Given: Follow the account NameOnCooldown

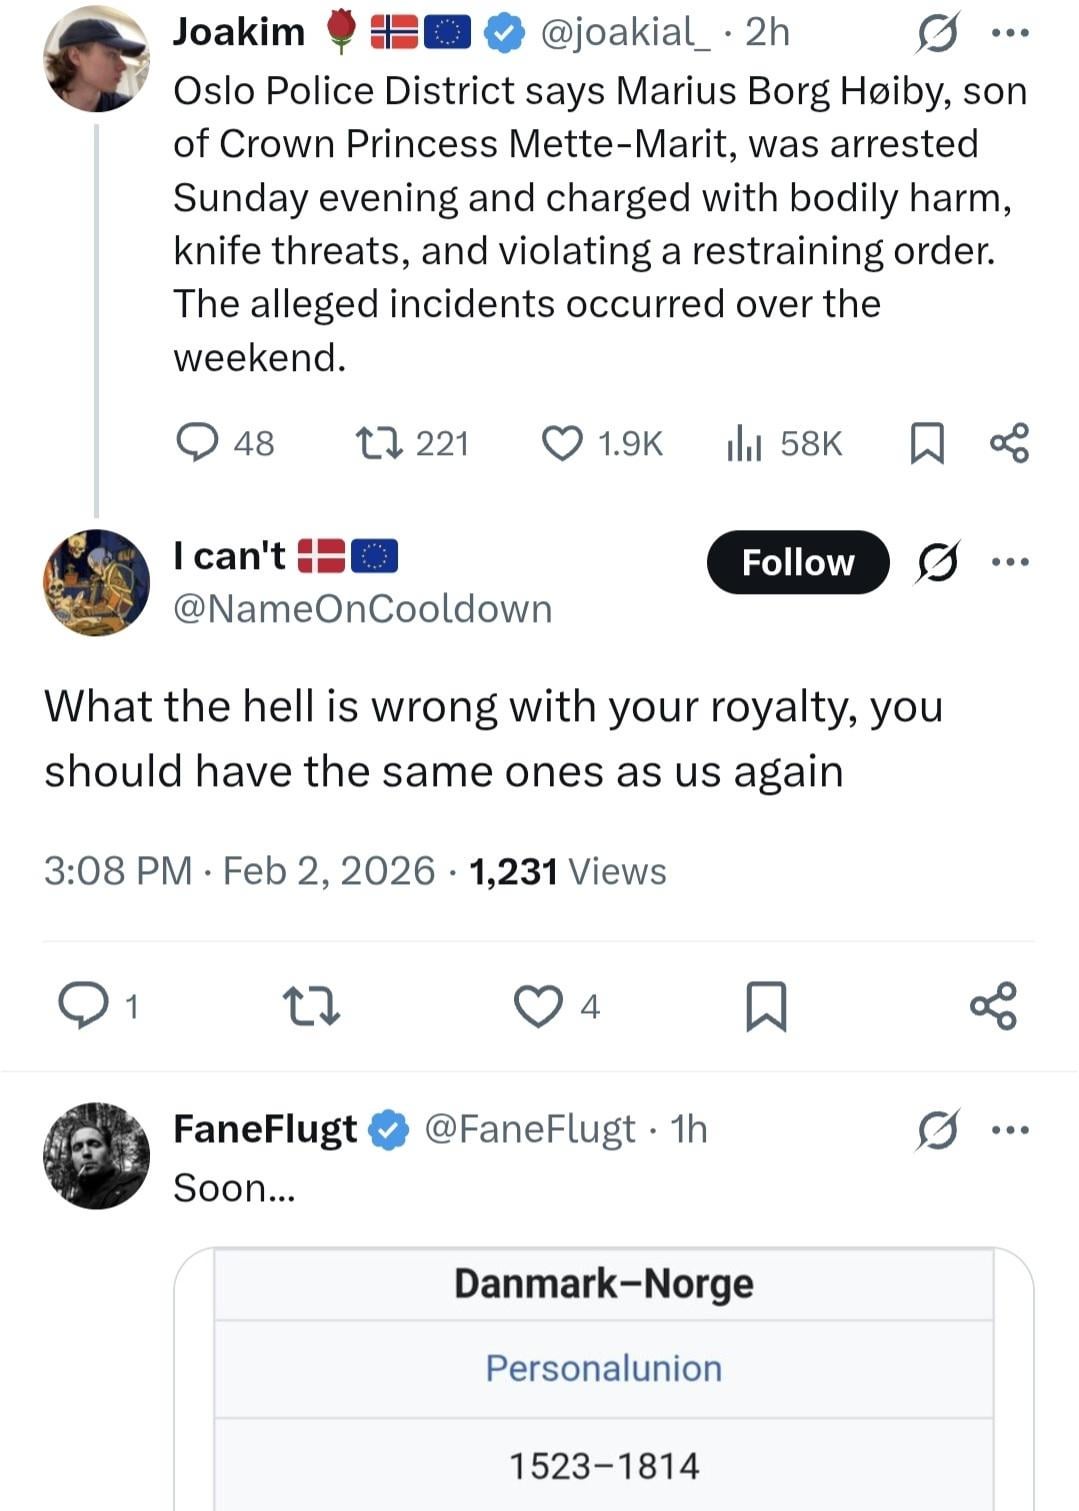Looking at the screenshot, I should click(797, 562).
